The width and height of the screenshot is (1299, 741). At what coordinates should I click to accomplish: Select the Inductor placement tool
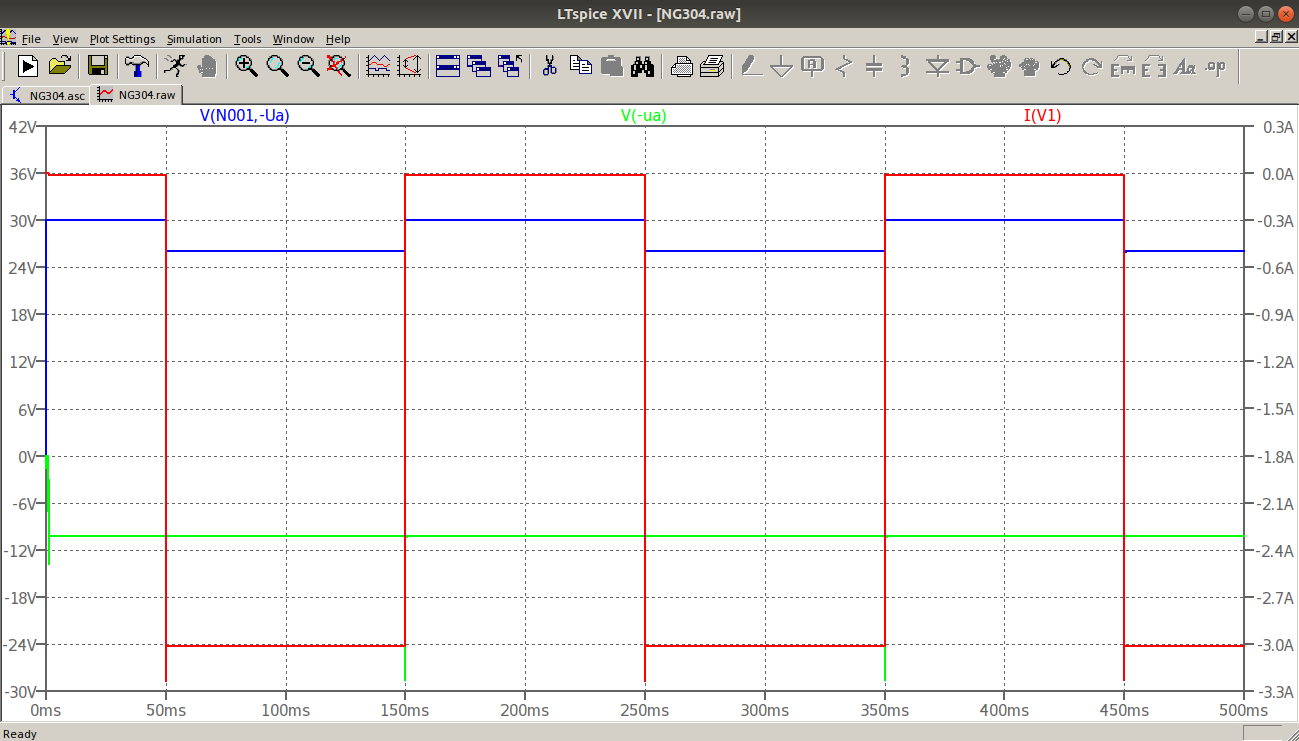tap(905, 66)
